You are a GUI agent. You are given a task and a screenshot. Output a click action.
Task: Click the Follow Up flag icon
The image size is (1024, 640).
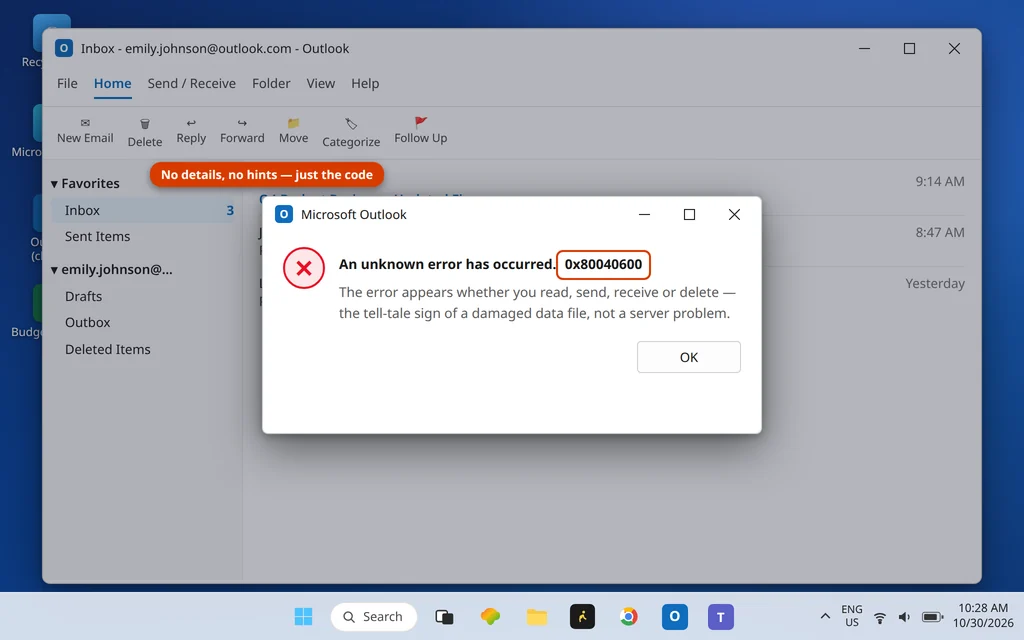(421, 122)
